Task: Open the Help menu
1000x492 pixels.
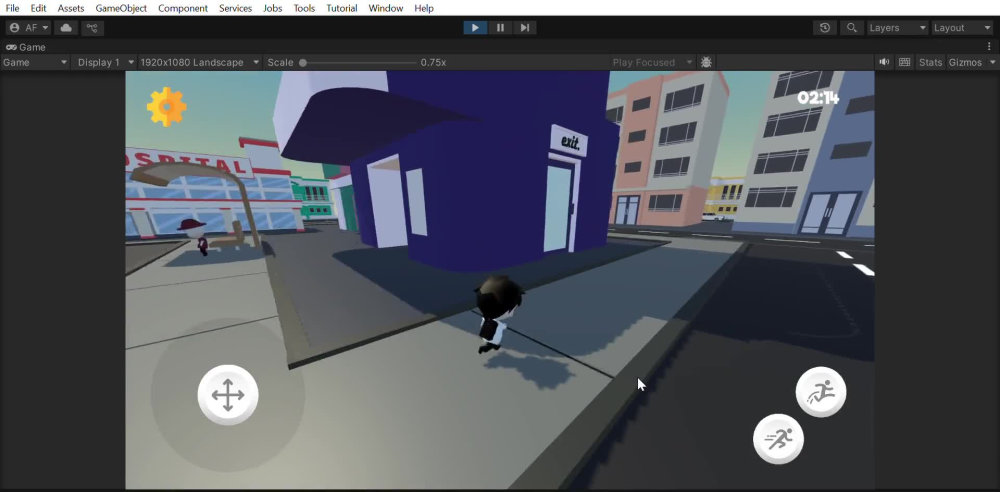Action: click(x=424, y=8)
